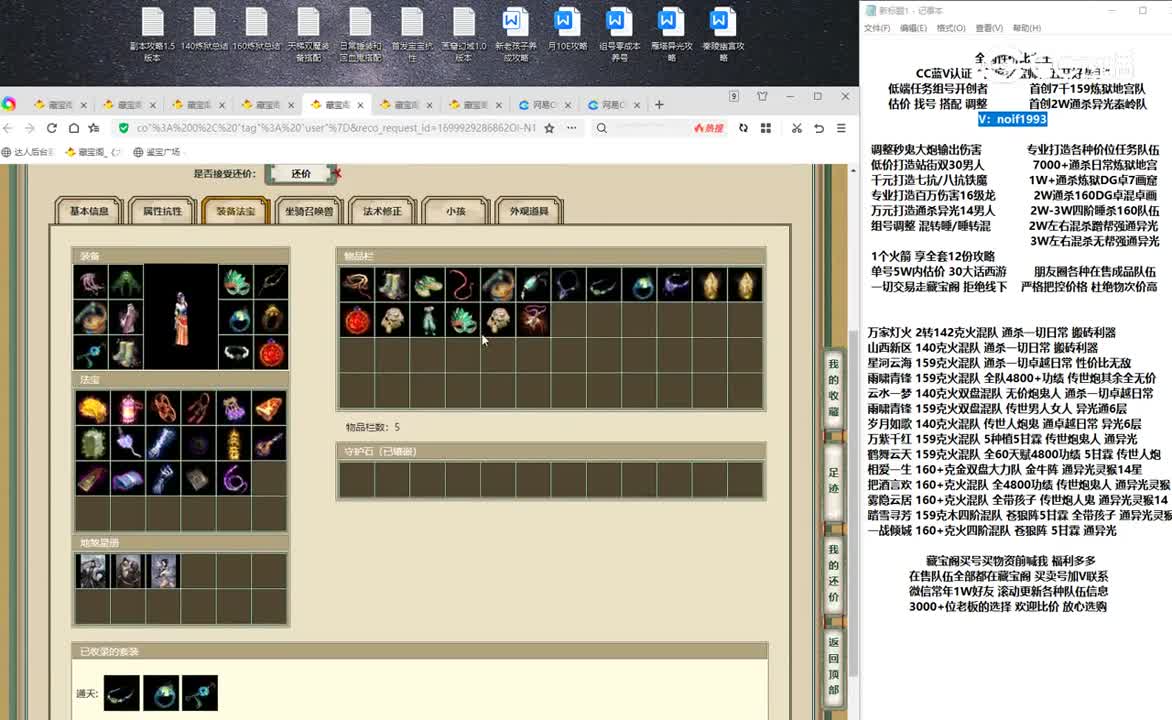Click the red orb in the item bar
Screen dimensions: 1172x720
click(357, 320)
